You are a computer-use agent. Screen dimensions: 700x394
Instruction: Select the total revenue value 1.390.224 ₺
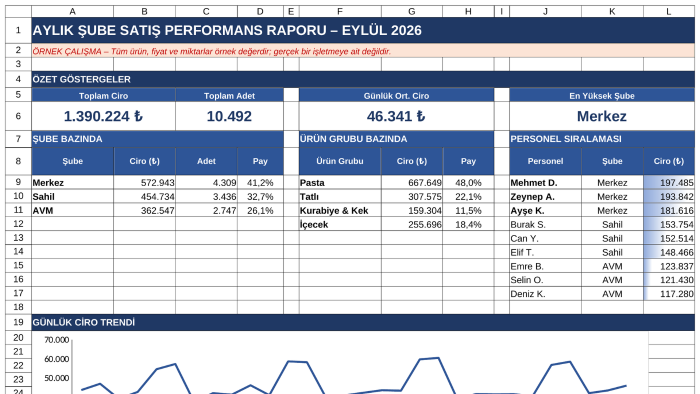pyautogui.click(x=104, y=116)
